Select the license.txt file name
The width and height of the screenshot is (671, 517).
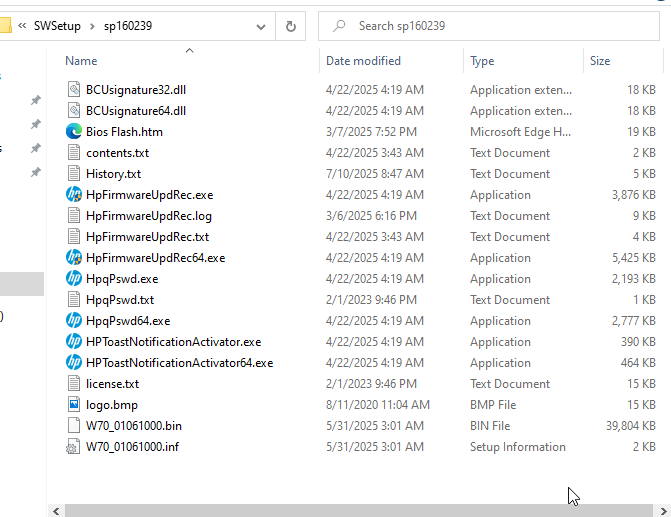click(112, 383)
